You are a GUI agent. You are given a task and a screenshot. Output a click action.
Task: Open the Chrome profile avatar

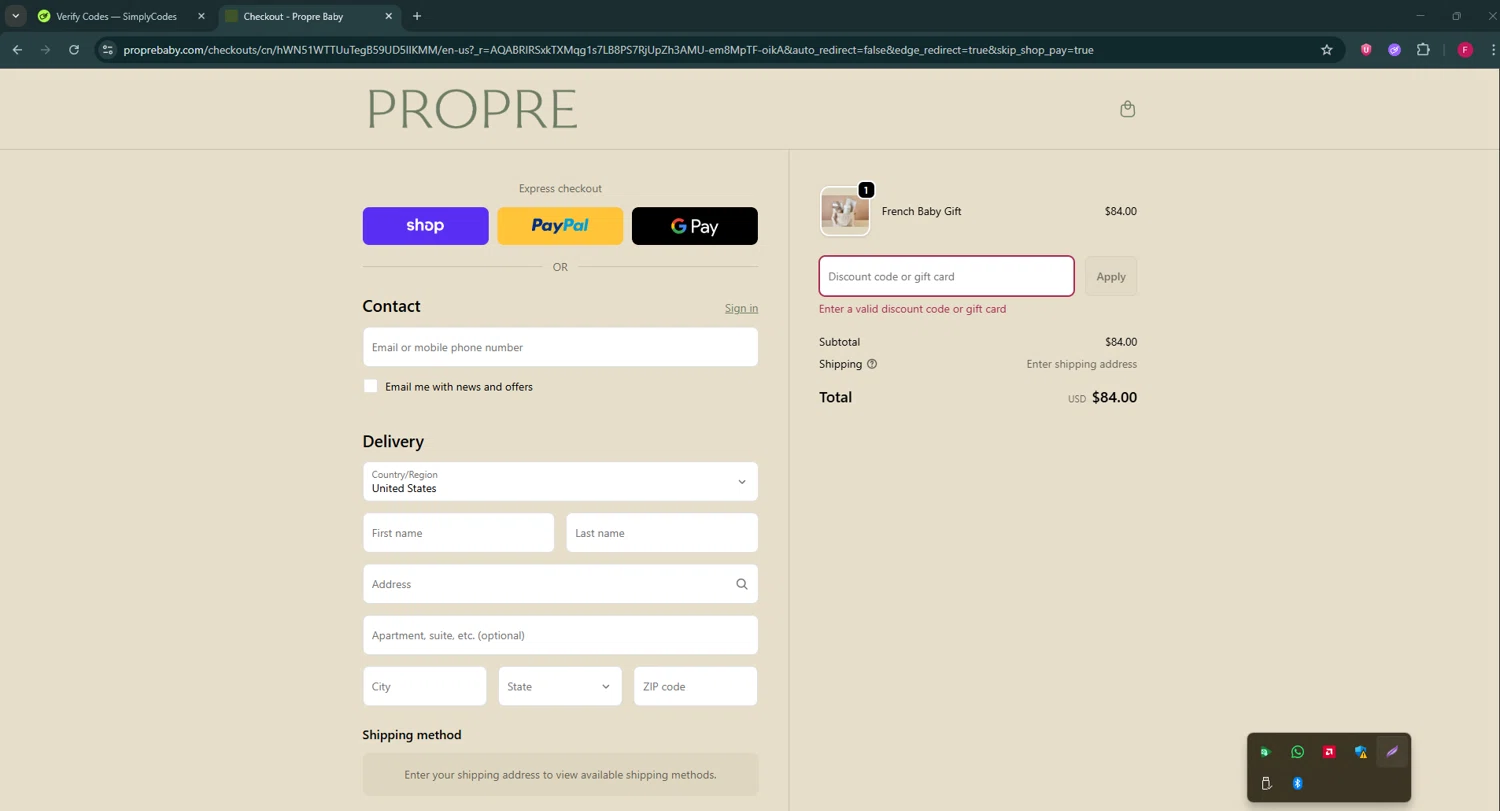coord(1465,49)
